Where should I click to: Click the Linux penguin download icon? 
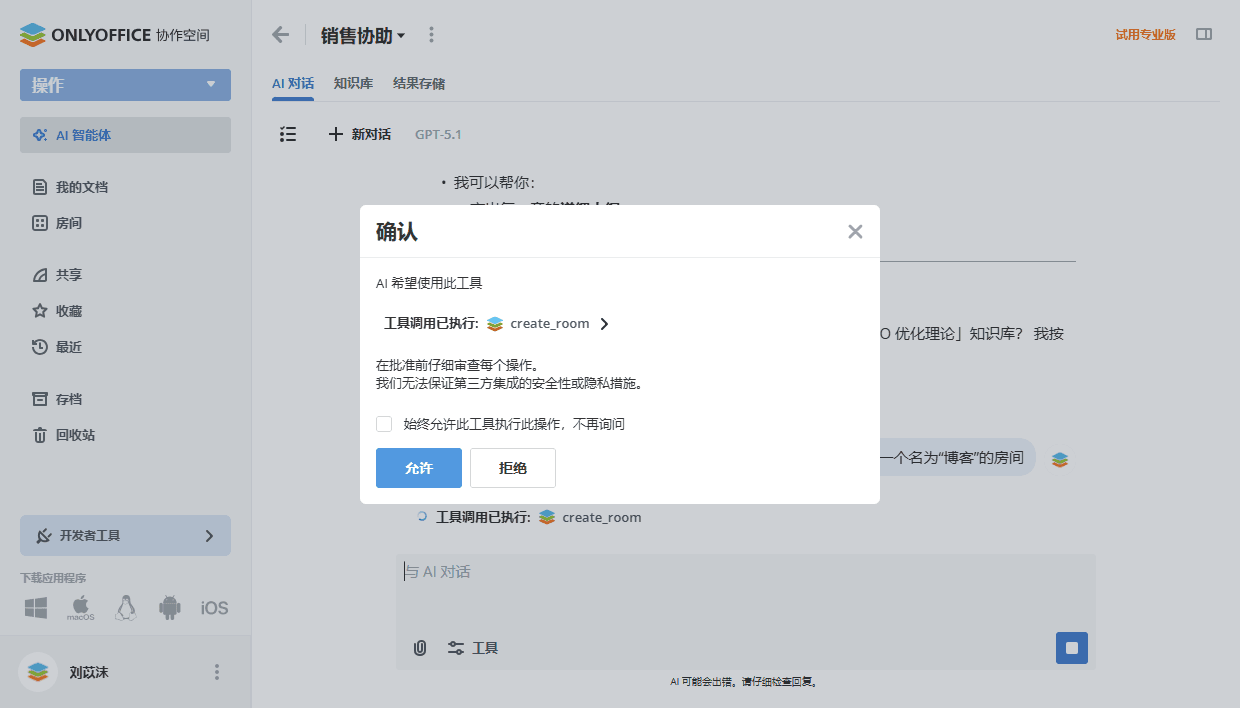click(125, 608)
